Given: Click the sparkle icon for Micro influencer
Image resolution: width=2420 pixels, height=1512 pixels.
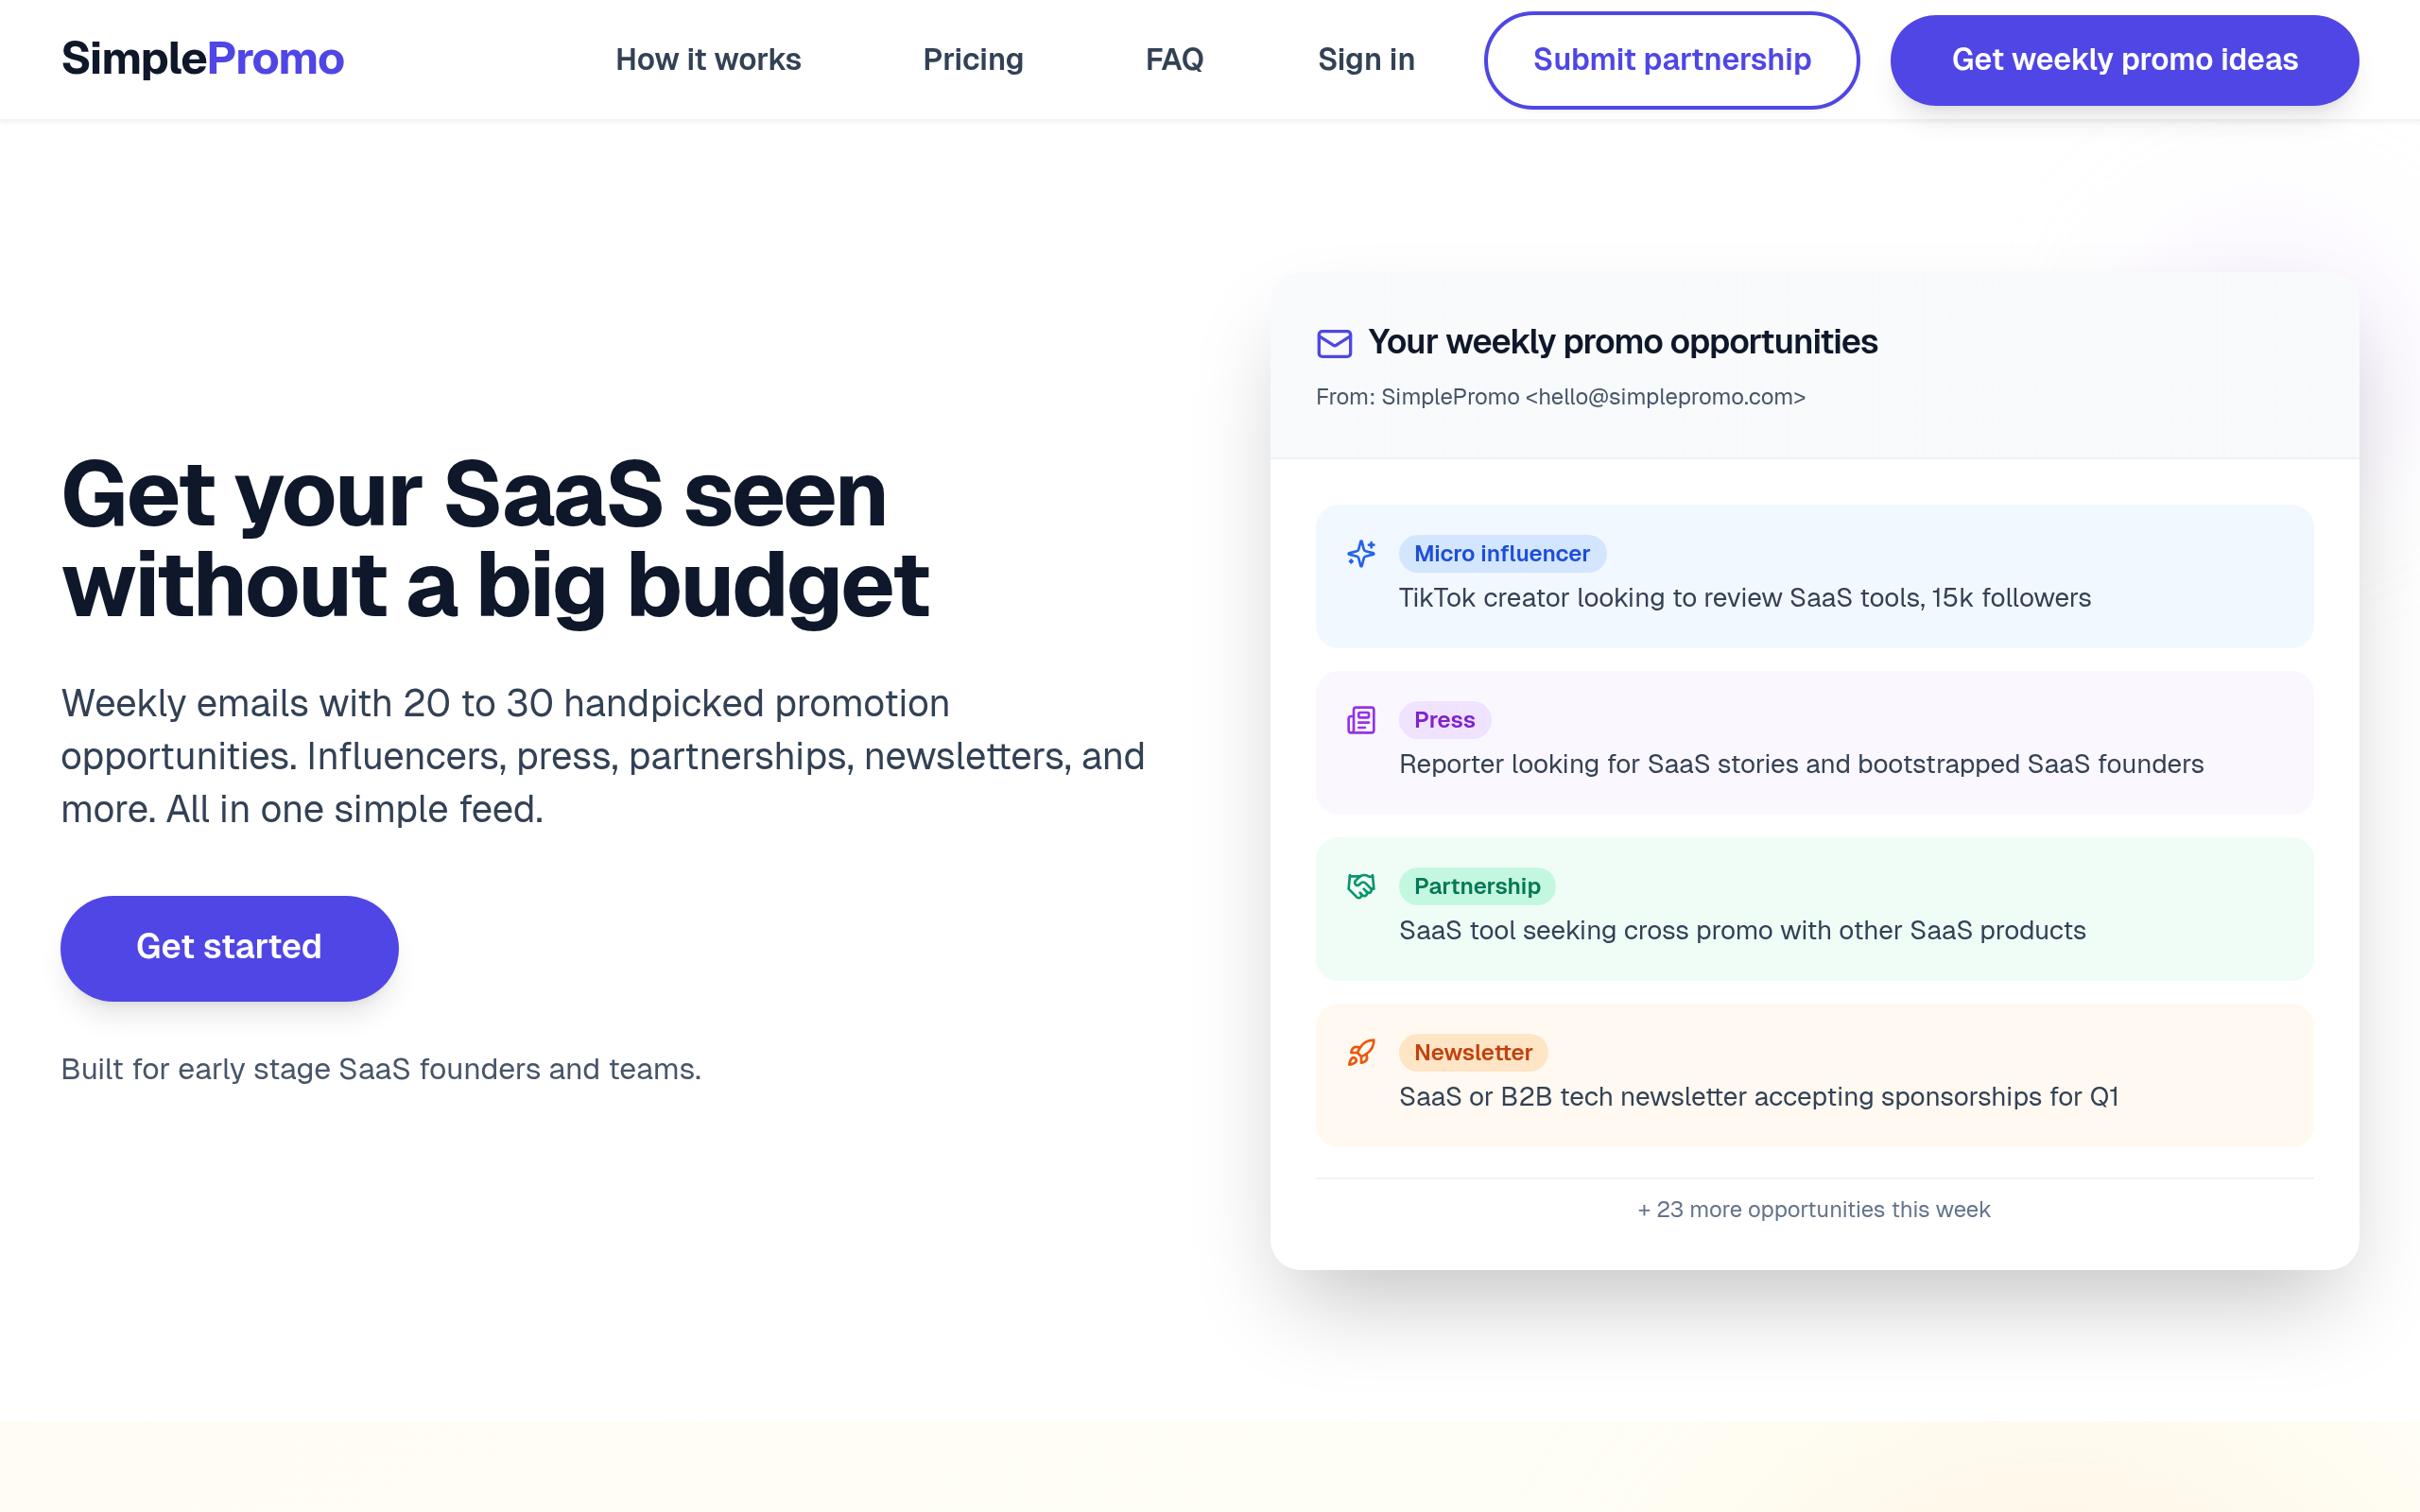Looking at the screenshot, I should 1361,553.
